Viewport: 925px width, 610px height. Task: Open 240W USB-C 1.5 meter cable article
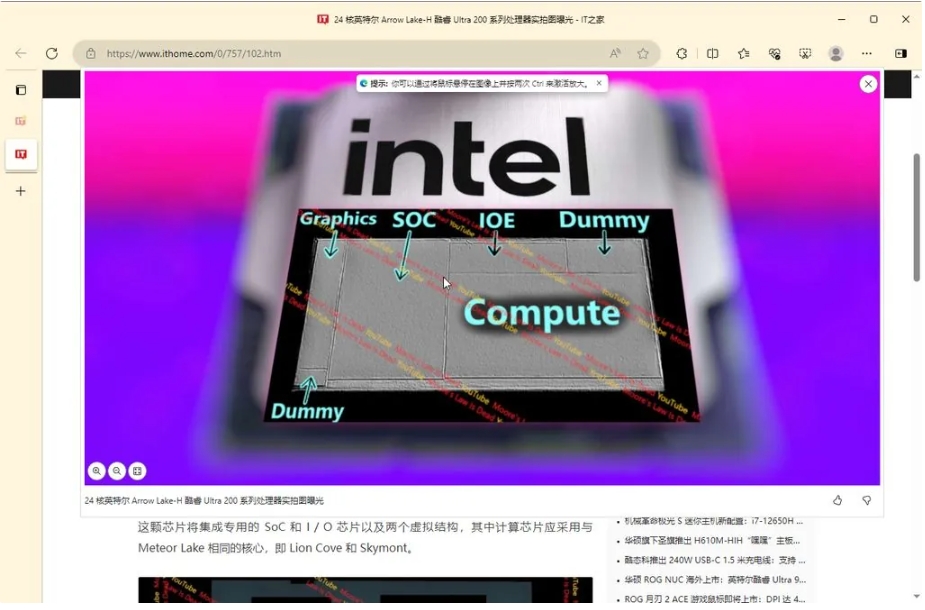(x=717, y=561)
